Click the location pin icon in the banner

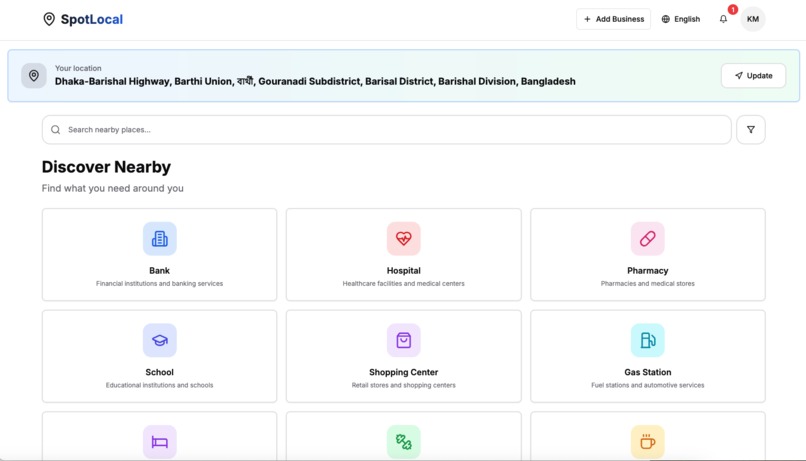(x=34, y=76)
